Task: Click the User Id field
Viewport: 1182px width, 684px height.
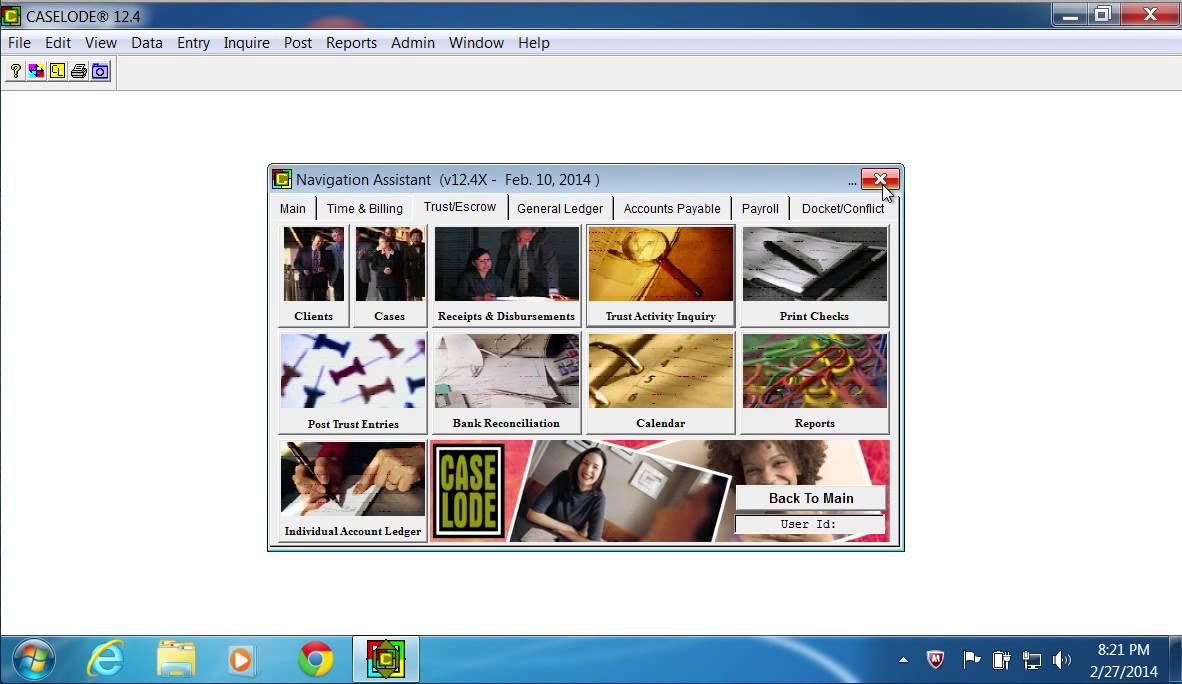Action: click(810, 524)
